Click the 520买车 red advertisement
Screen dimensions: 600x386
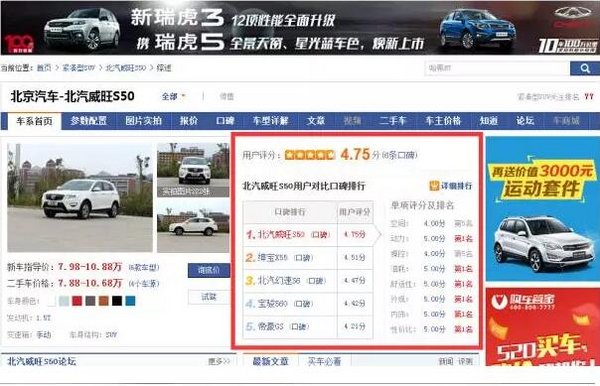543,327
